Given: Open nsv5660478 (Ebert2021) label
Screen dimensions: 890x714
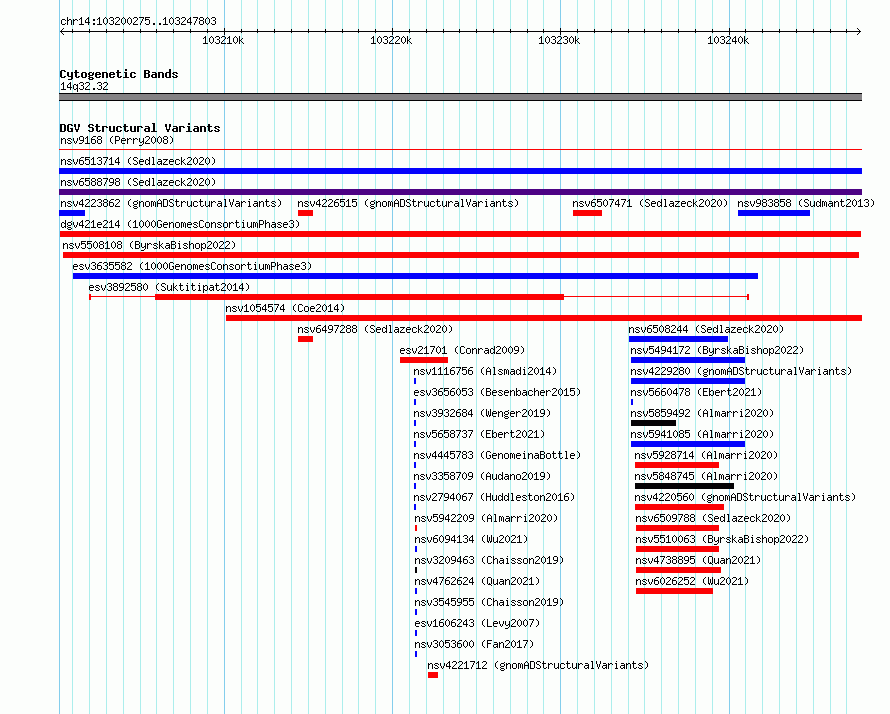Looking at the screenshot, I should 696,392.
